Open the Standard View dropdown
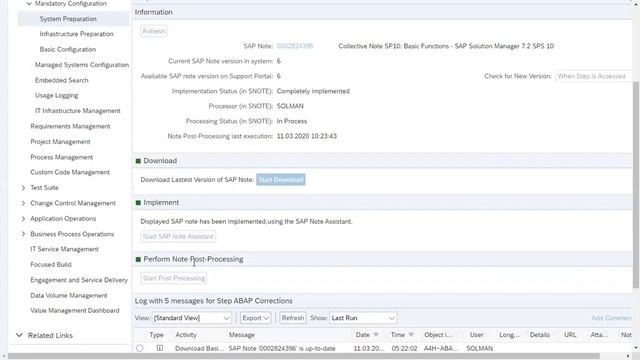Screen dimensions: 640x360 click(x=191, y=318)
